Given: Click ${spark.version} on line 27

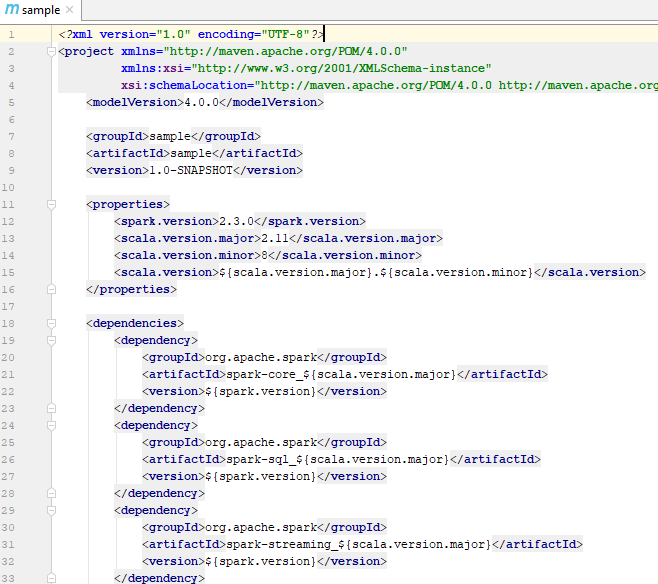Looking at the screenshot, I should tap(261, 477).
